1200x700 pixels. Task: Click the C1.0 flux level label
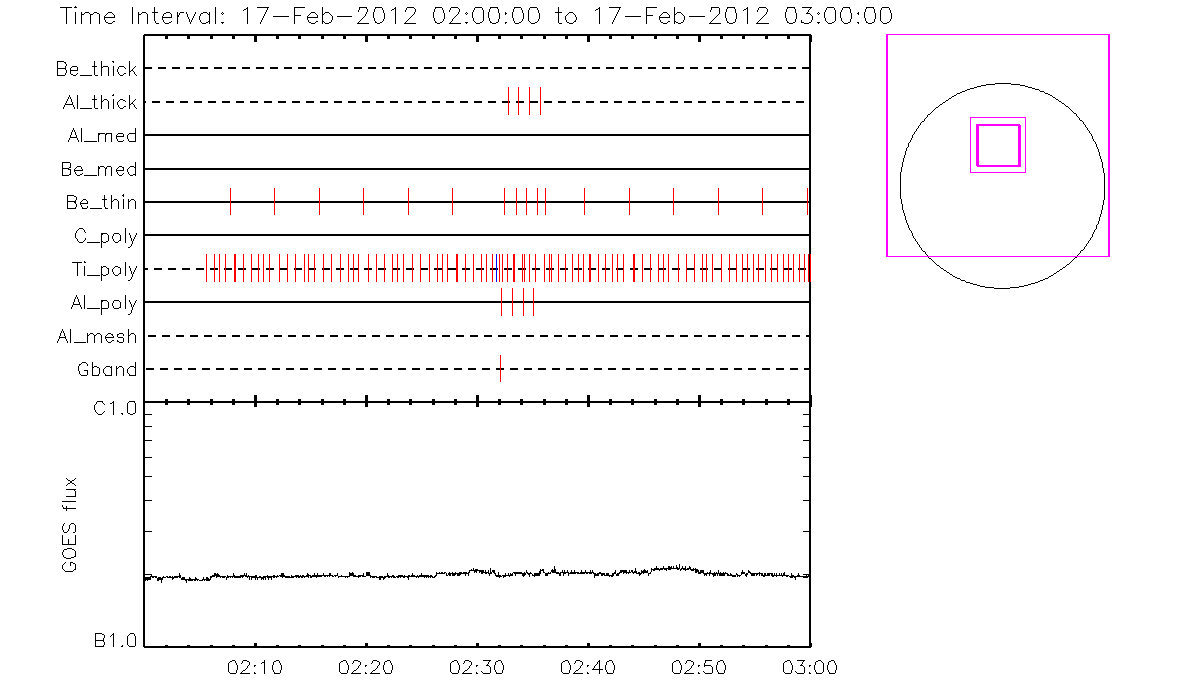click(x=115, y=408)
